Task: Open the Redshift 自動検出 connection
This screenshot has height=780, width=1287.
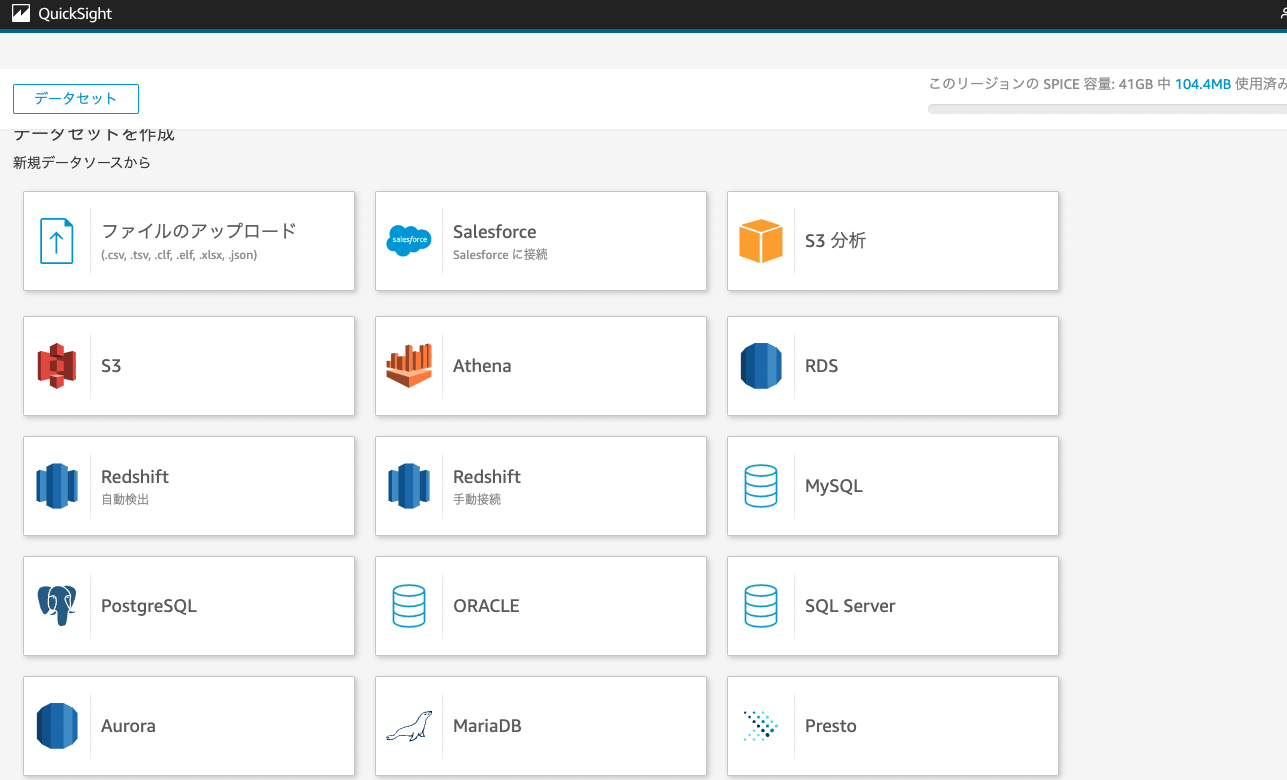Action: 188,485
